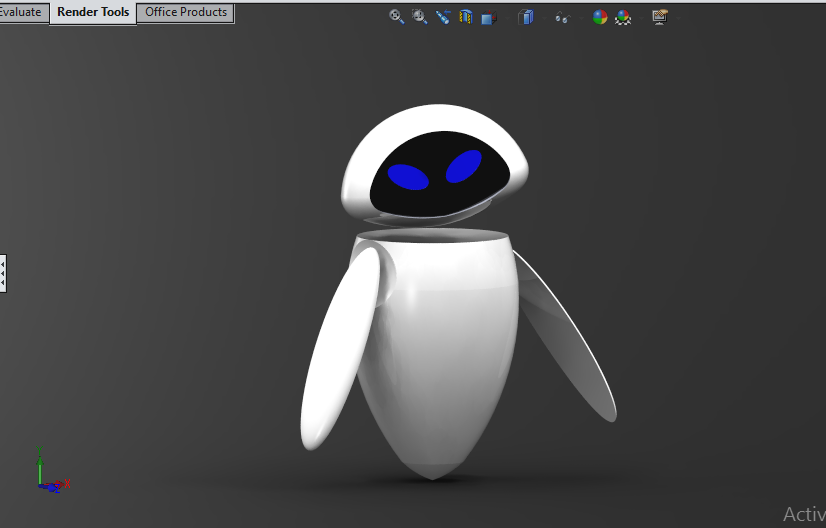Click the Apply Scene icon
The height and width of the screenshot is (528, 826).
(623, 17)
